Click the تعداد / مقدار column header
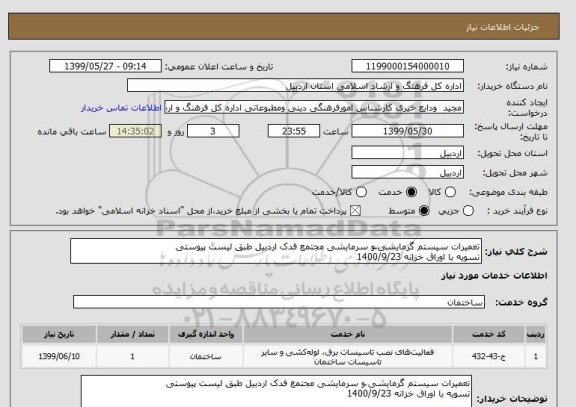The image size is (576, 407). point(133,334)
